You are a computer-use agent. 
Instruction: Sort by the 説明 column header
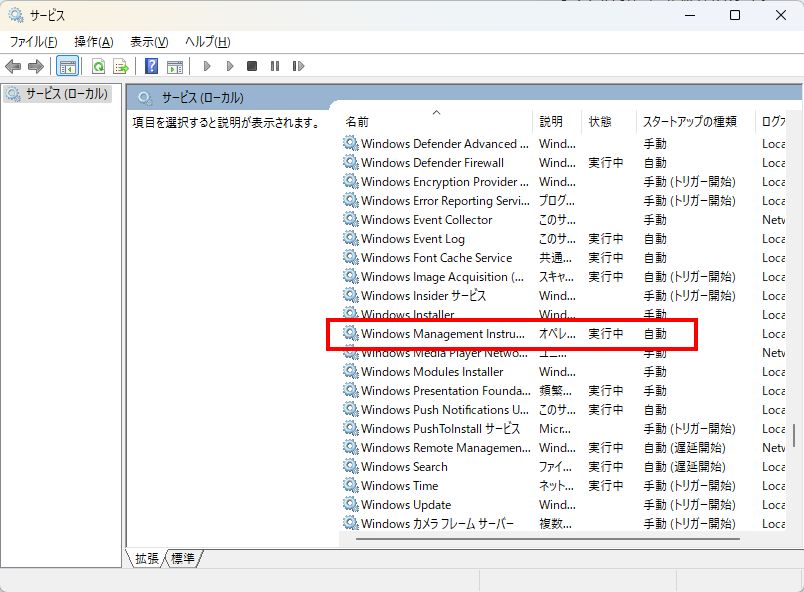point(557,121)
